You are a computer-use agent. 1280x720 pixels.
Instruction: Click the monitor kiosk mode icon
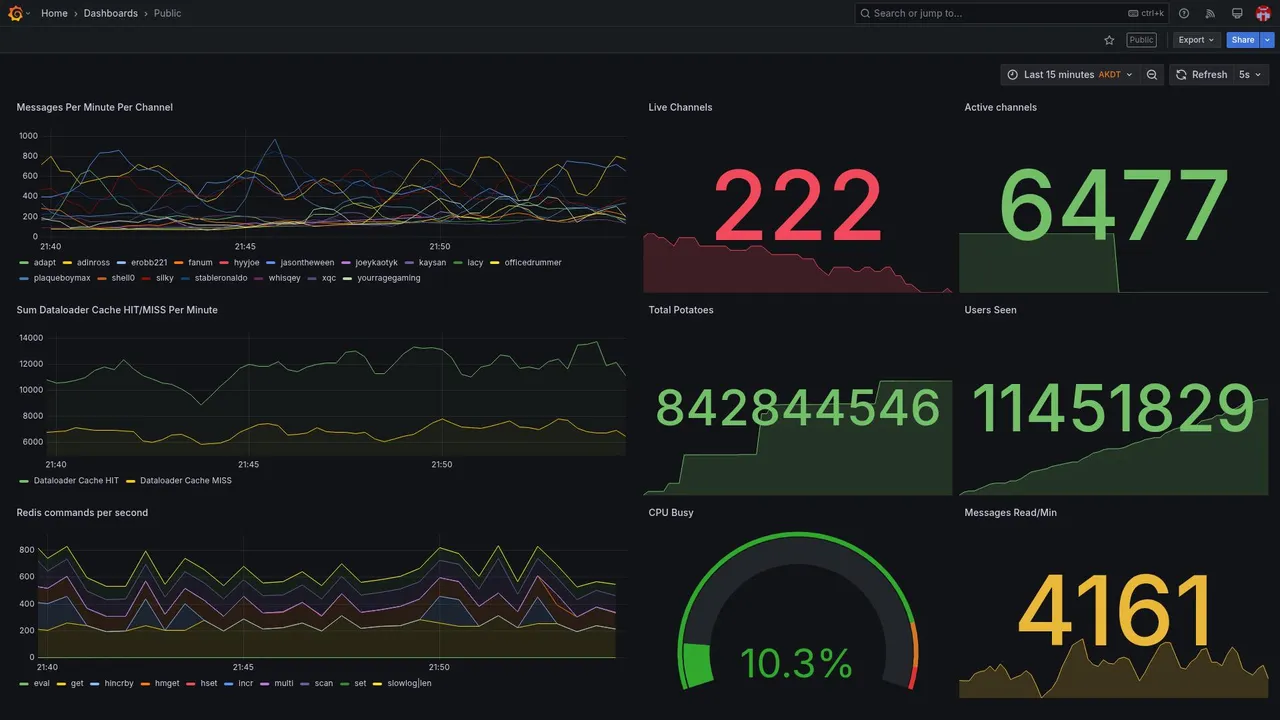tap(1237, 13)
